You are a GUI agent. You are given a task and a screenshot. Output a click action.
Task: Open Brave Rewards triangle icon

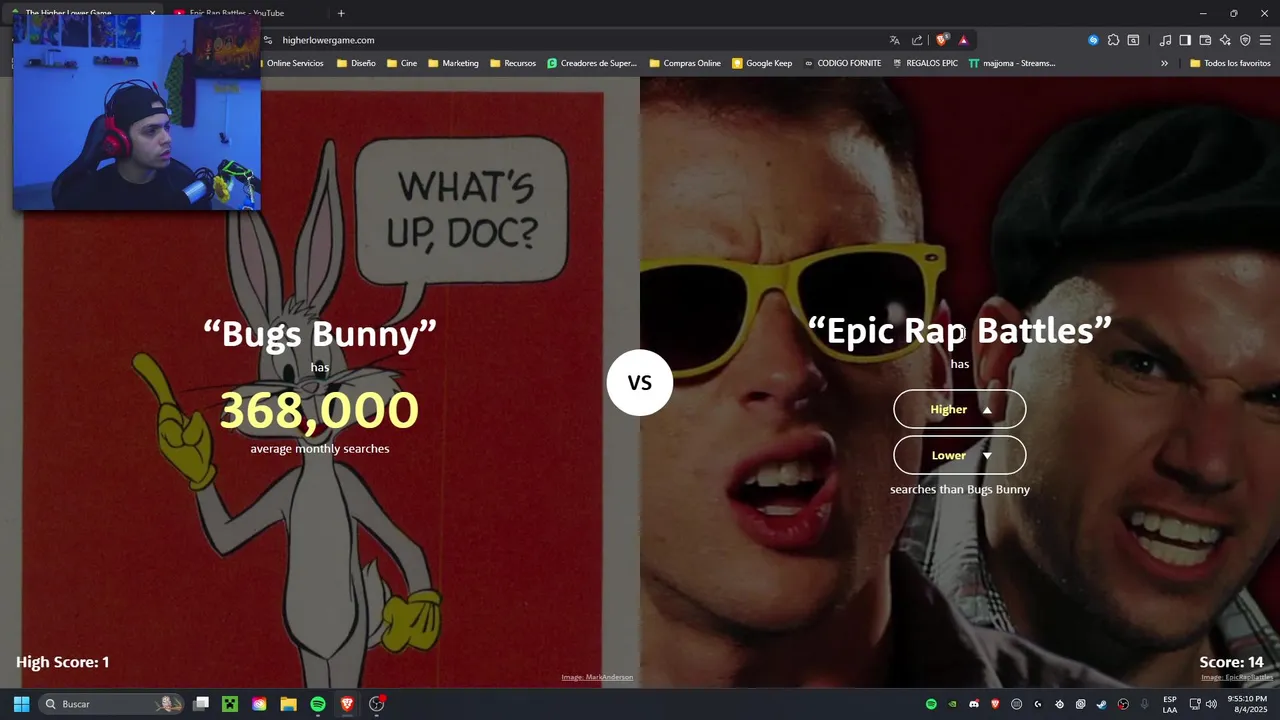[x=963, y=40]
